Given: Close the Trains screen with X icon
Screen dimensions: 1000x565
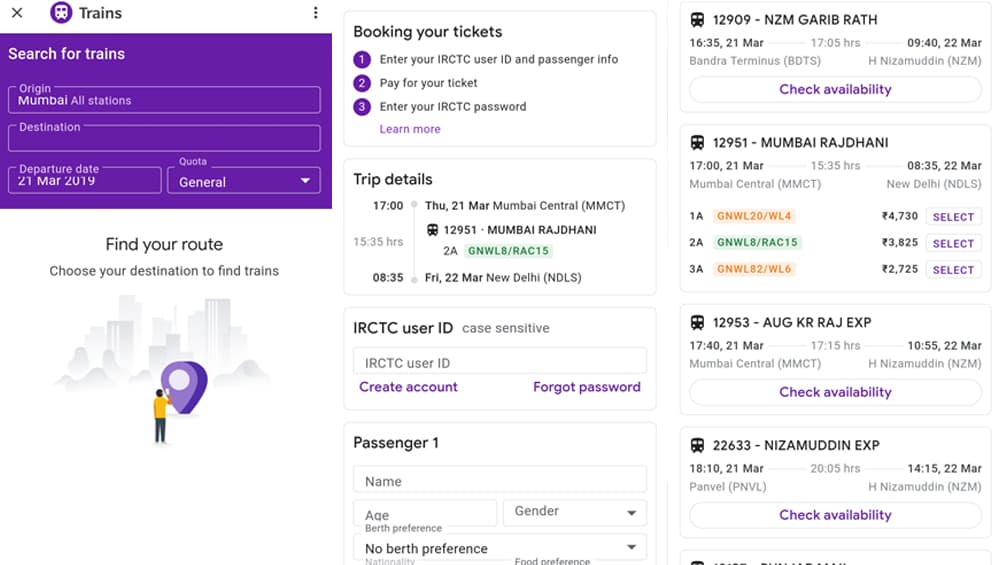Looking at the screenshot, I should coord(17,13).
